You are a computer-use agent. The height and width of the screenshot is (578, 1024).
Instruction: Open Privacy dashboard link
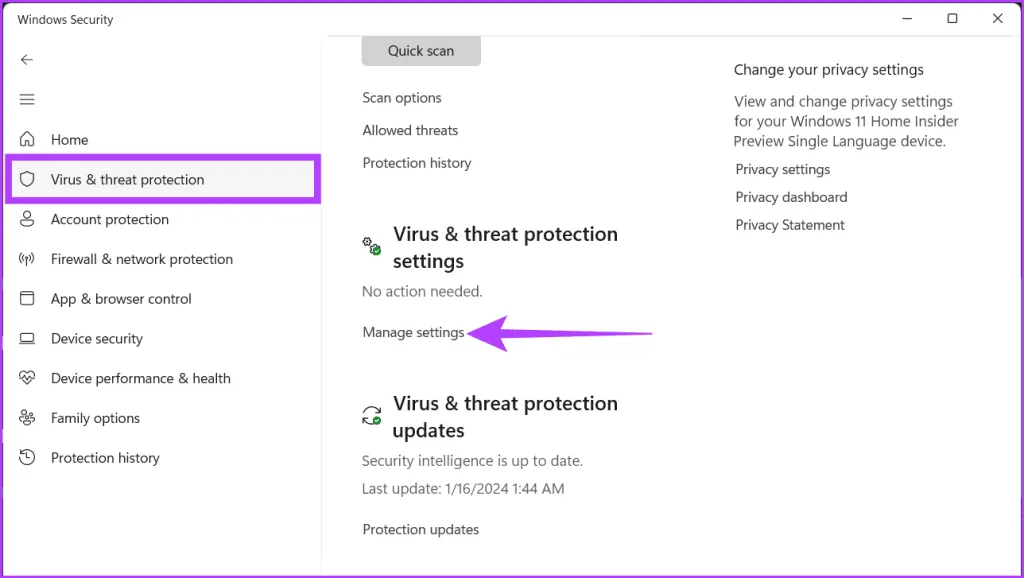791,198
